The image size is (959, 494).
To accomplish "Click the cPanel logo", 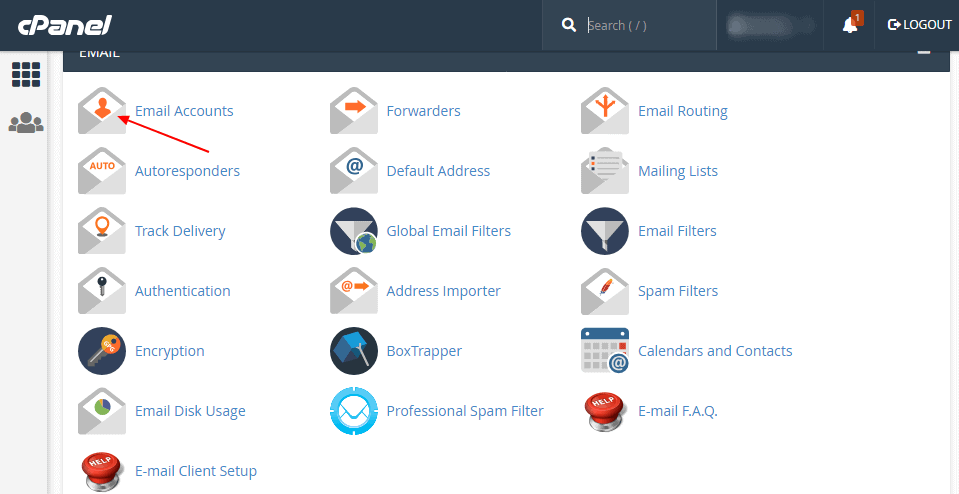I will click(64, 25).
